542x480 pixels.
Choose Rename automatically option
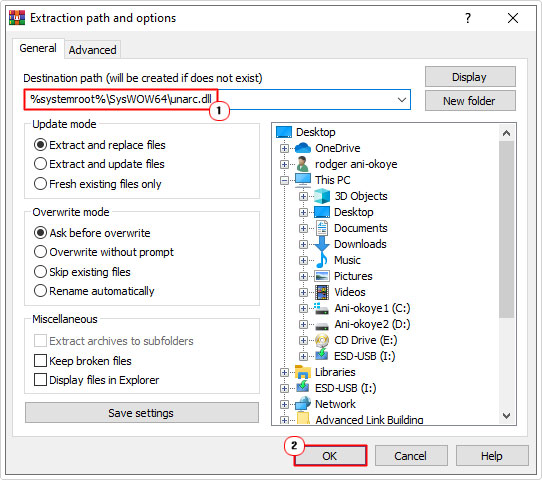point(94,291)
